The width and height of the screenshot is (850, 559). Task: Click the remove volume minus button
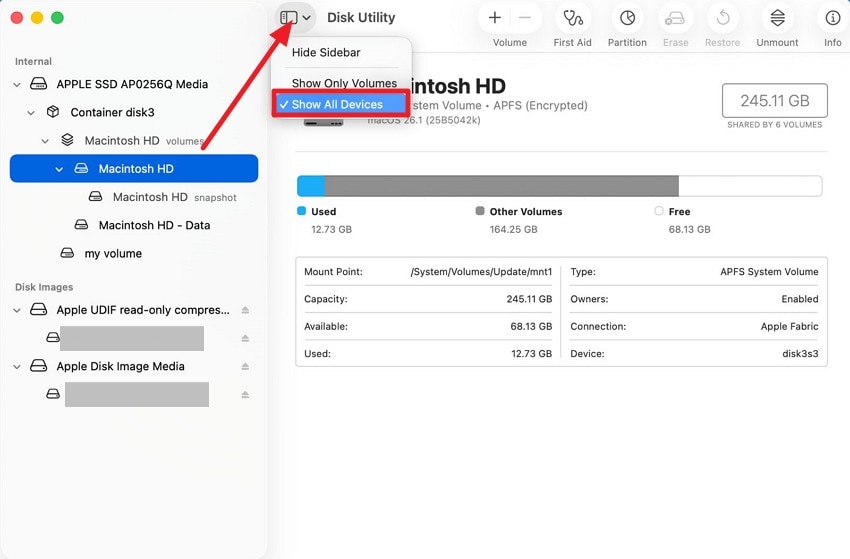[x=524, y=18]
